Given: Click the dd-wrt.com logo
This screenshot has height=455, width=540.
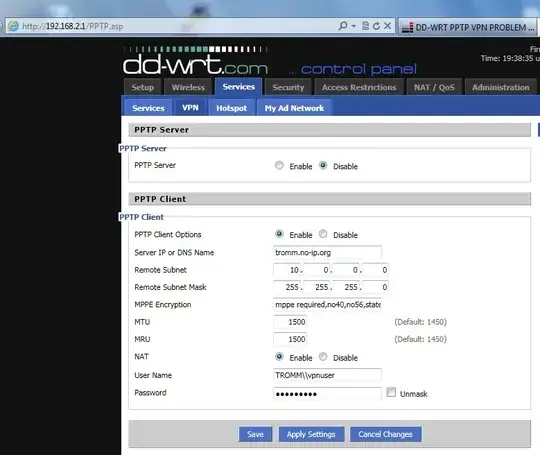Looking at the screenshot, I should click(195, 61).
